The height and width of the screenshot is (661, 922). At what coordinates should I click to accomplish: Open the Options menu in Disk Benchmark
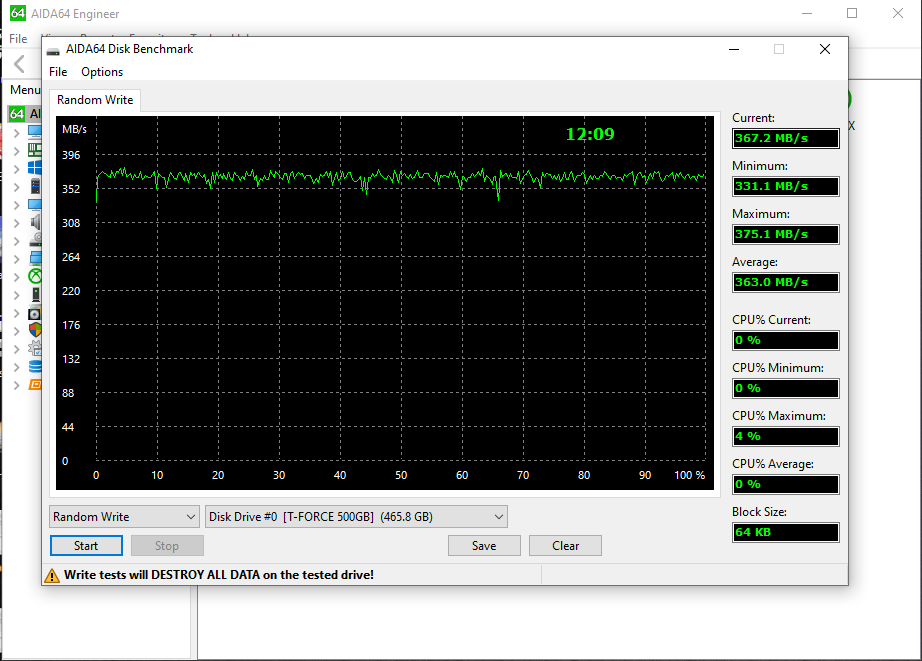point(102,72)
